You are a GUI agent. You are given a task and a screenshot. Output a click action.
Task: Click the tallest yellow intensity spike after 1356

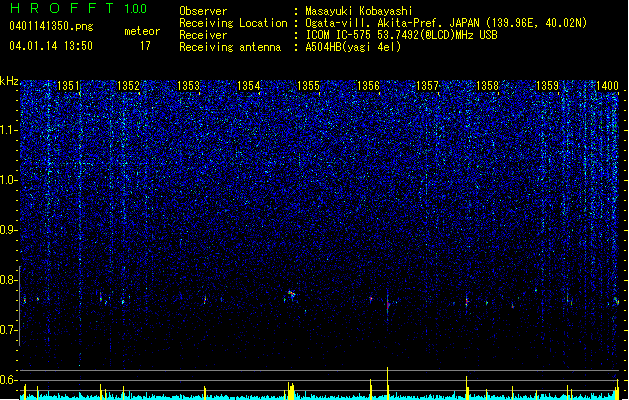pyautogui.click(x=388, y=383)
